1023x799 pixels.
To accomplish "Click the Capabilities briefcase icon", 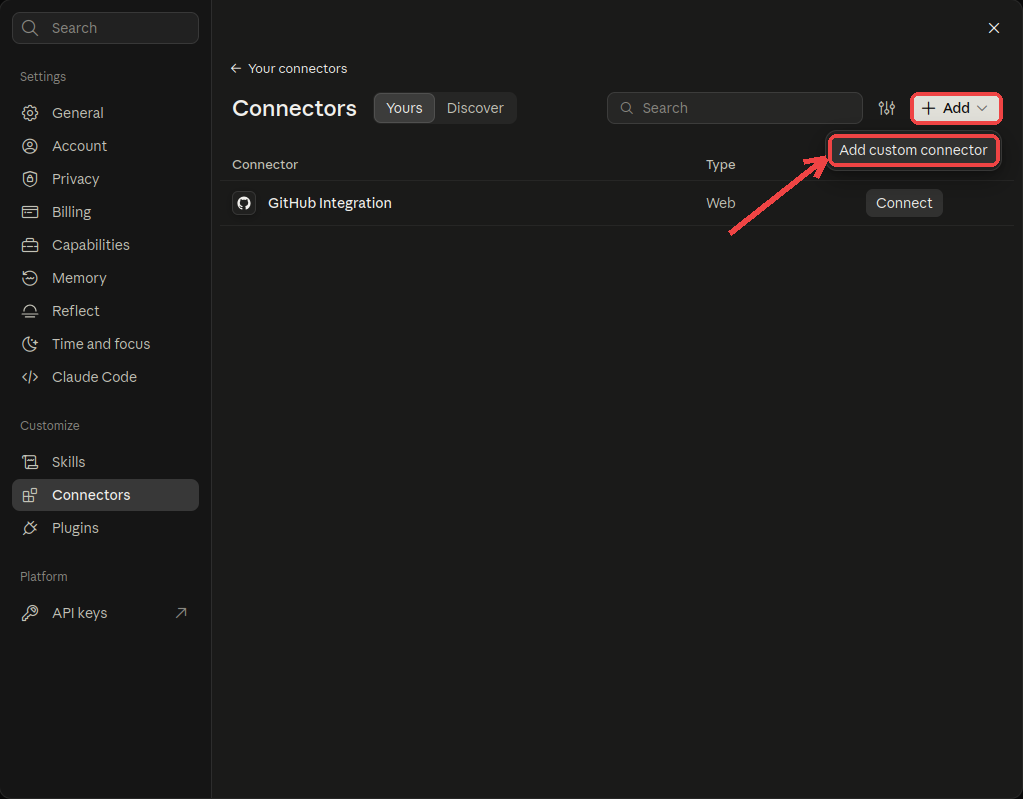I will pyautogui.click(x=30, y=245).
